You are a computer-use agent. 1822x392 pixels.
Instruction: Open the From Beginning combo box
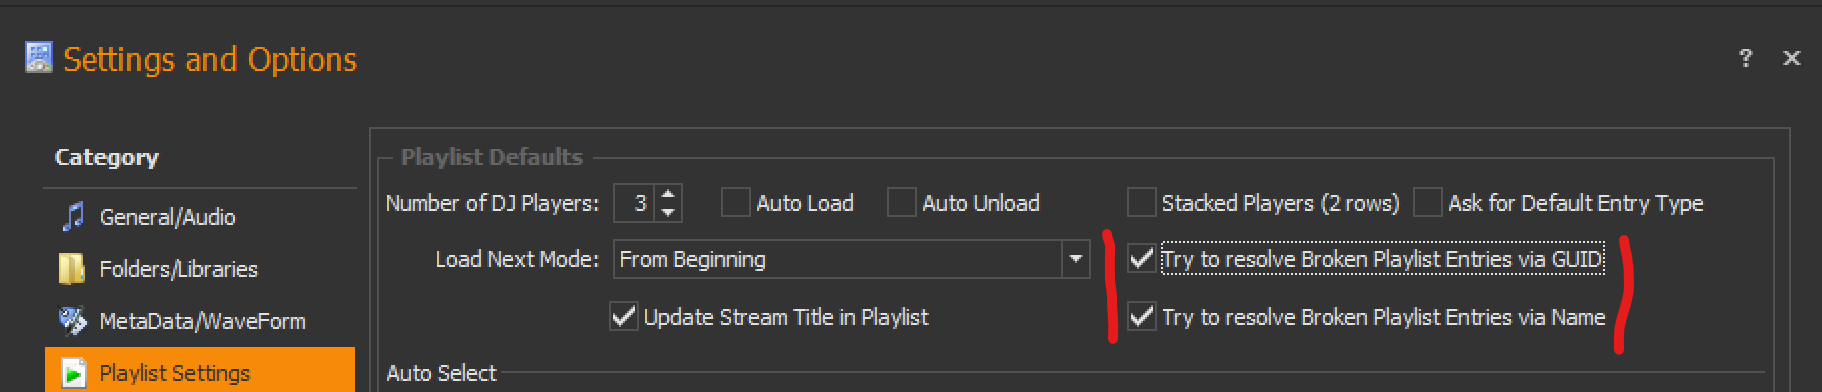click(x=851, y=259)
